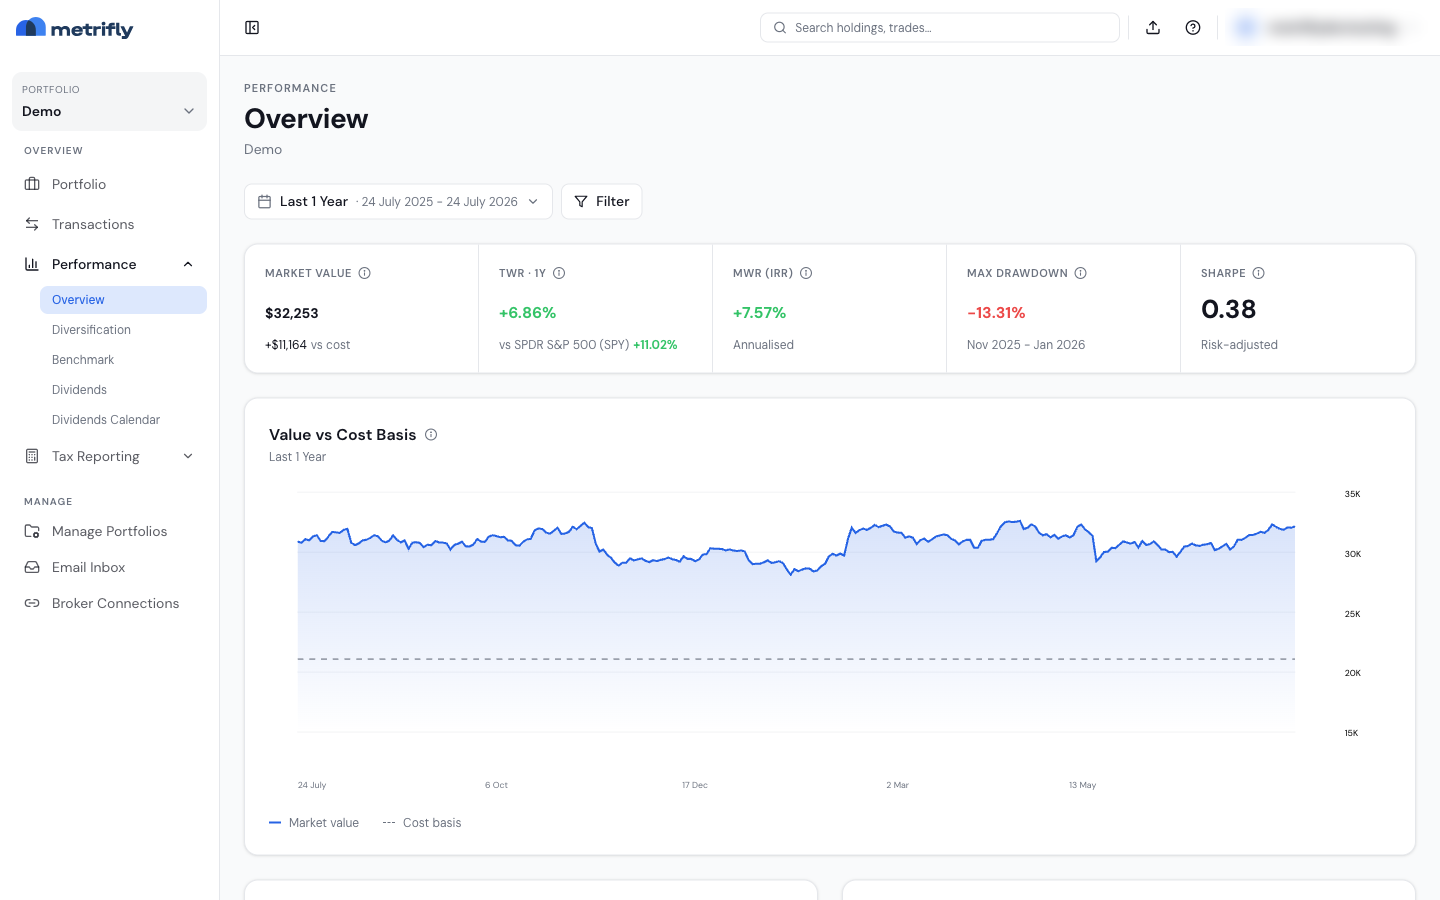Click the 13 May chart axis label
The image size is (1440, 900).
1082,785
